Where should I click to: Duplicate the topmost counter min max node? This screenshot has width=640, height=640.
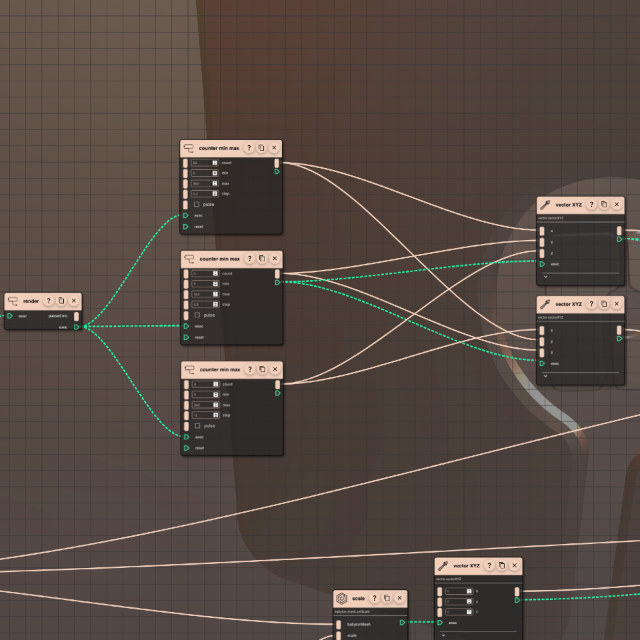[262, 148]
